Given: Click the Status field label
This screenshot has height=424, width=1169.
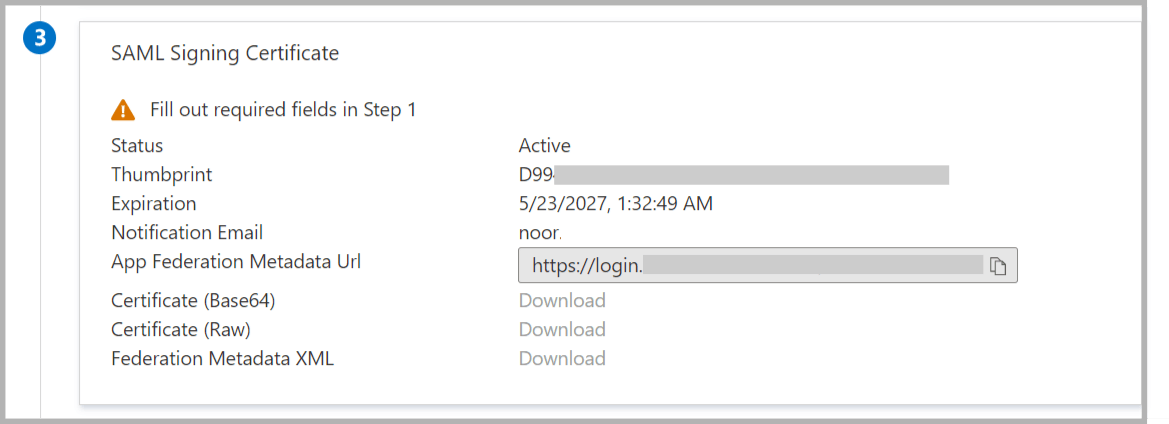Looking at the screenshot, I should coord(137,146).
